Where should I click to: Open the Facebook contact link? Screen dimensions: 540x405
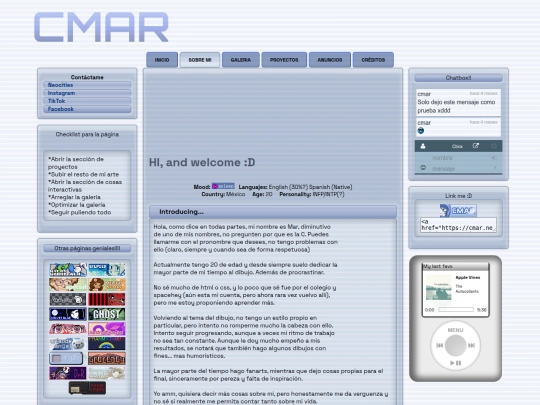[87, 109]
